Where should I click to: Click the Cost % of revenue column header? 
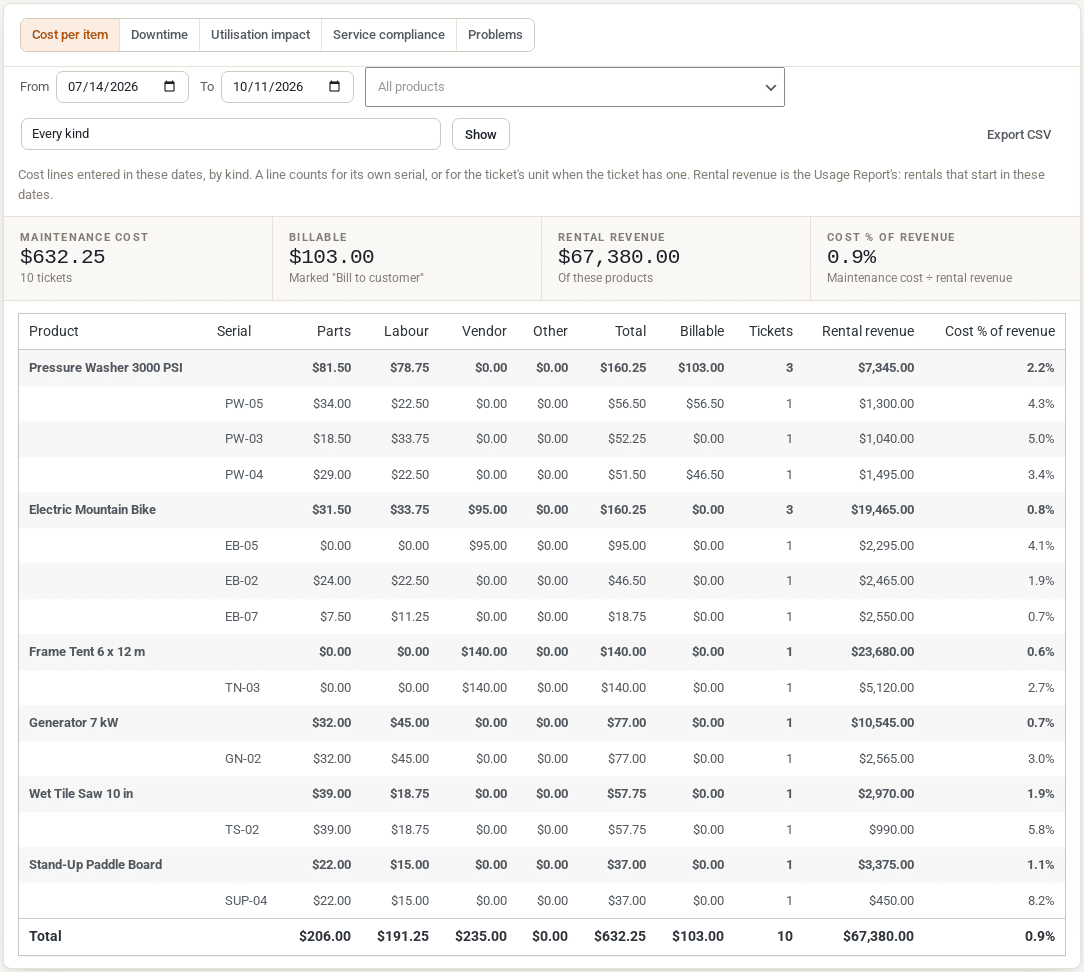click(1000, 331)
